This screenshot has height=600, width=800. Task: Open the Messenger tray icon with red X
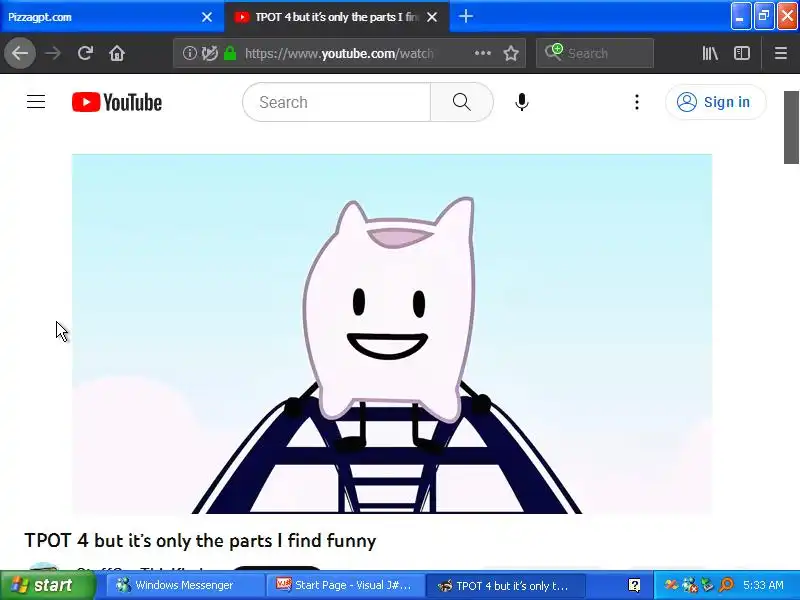click(x=690, y=585)
